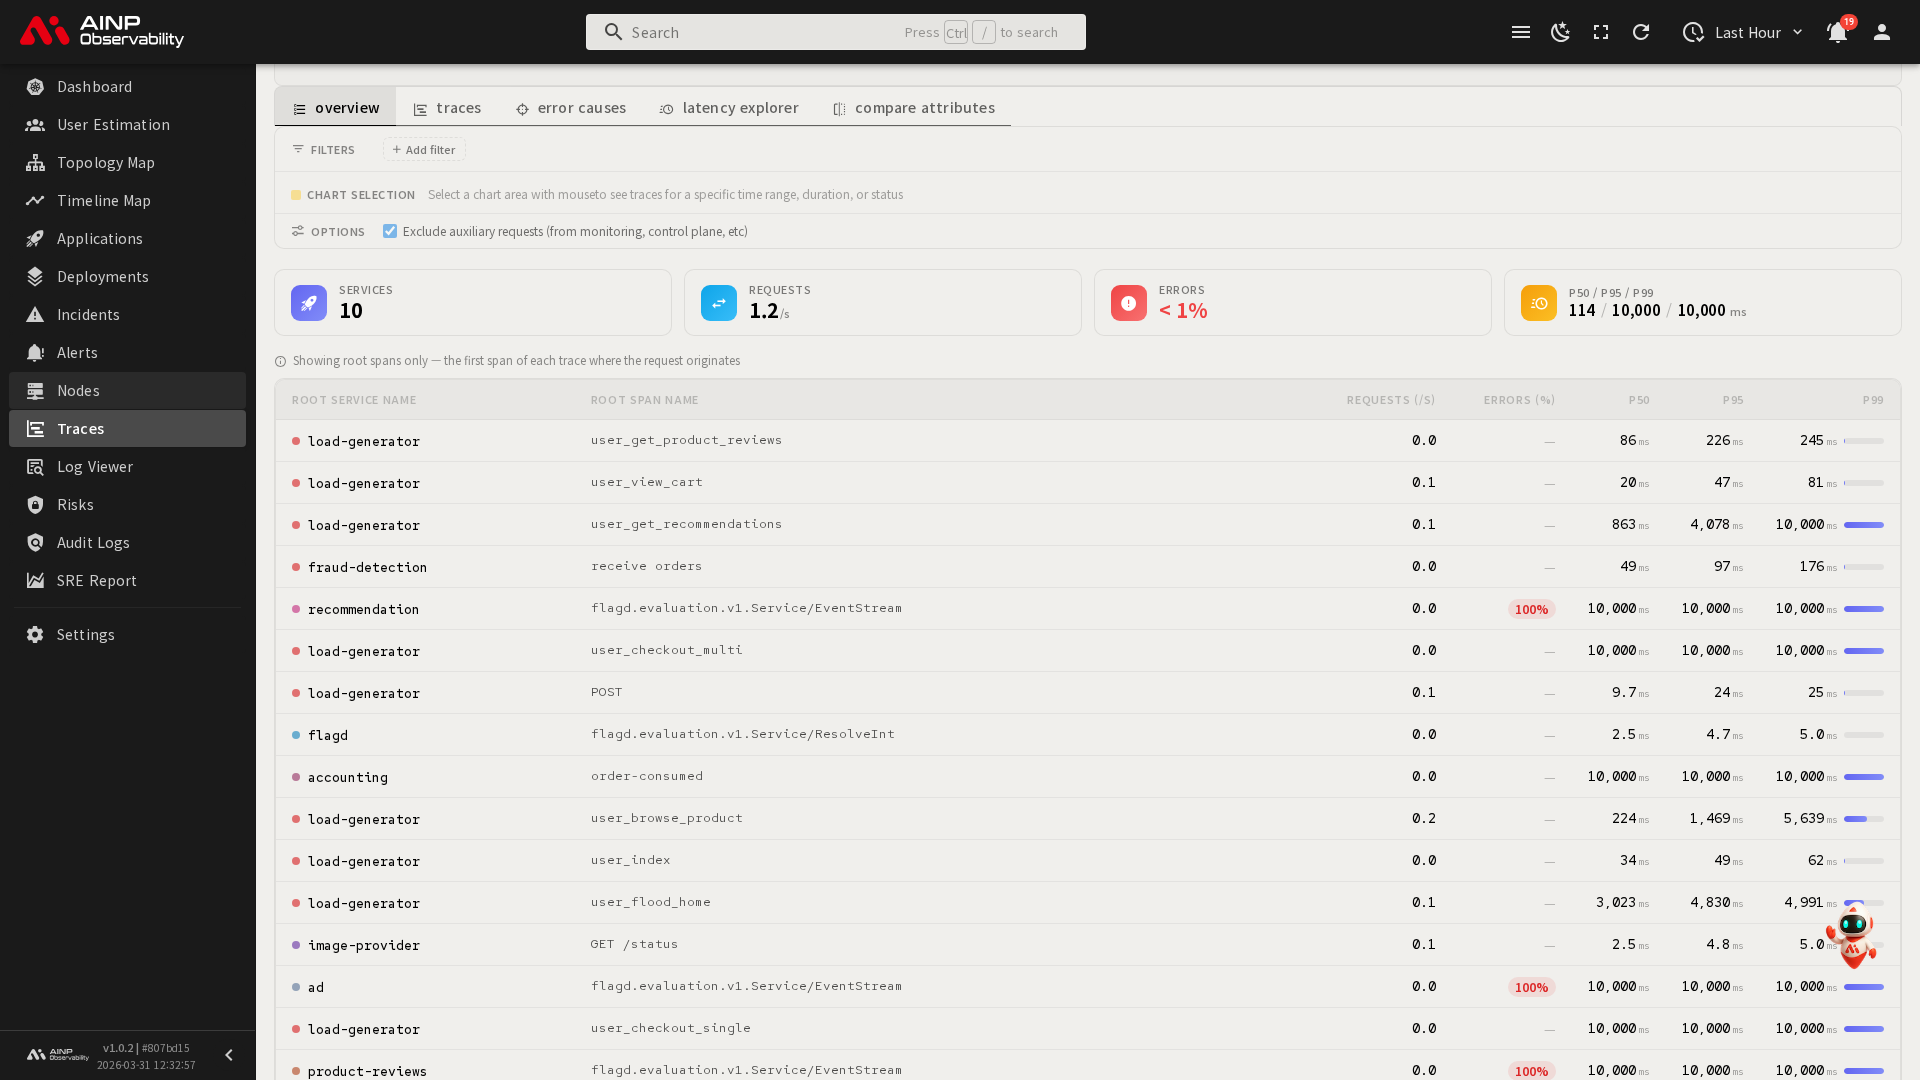1920x1080 pixels.
Task: Enter fullscreen with the expand icon
Action: (1601, 32)
